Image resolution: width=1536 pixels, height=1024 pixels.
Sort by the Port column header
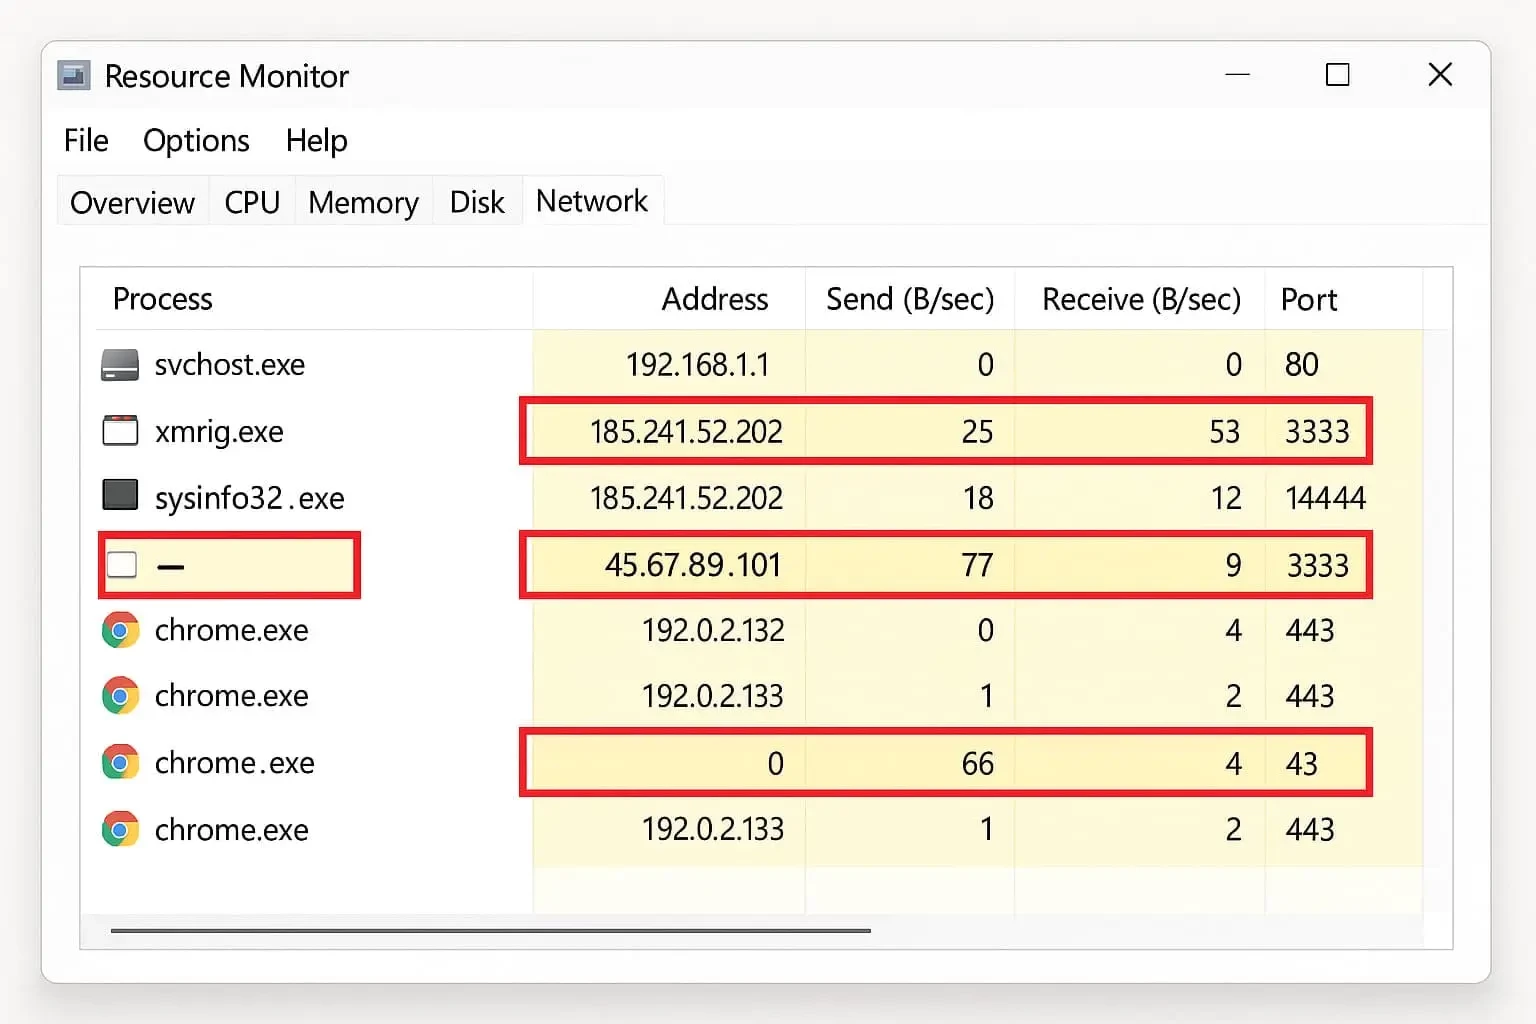point(1309,299)
